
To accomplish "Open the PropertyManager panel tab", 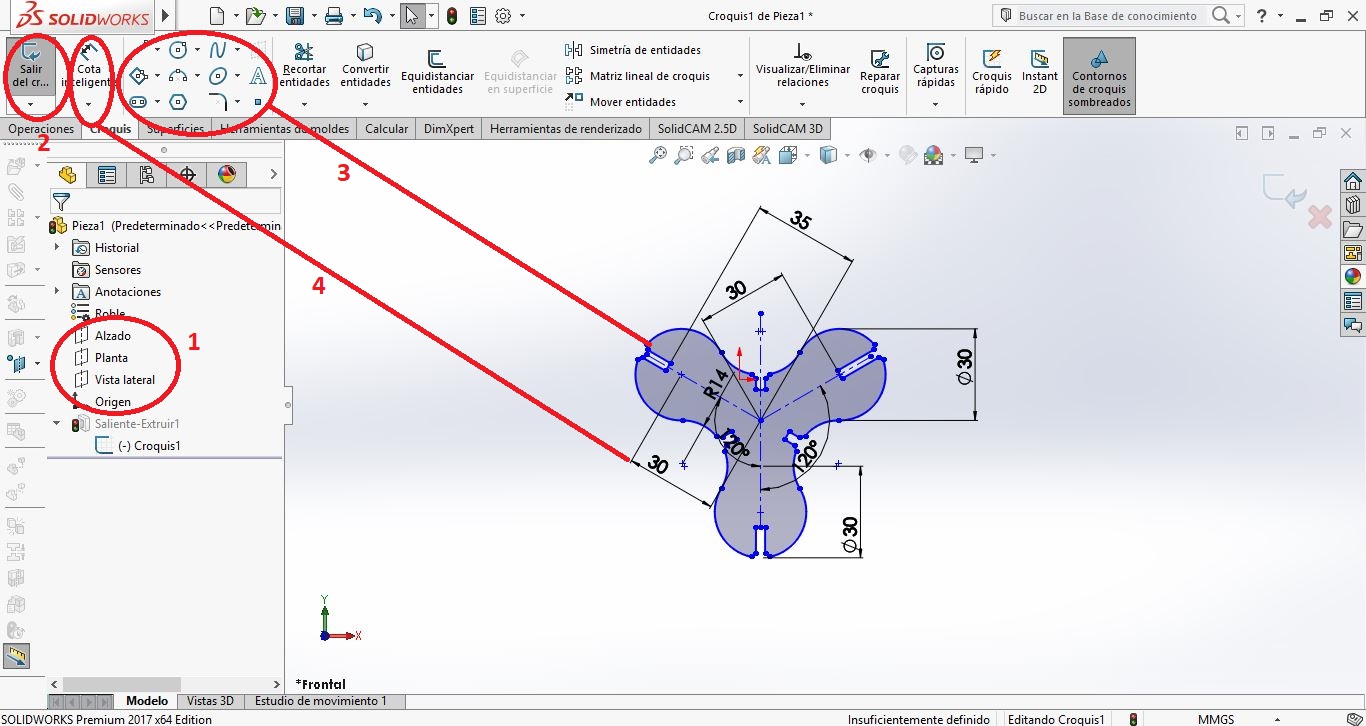I will tap(107, 175).
